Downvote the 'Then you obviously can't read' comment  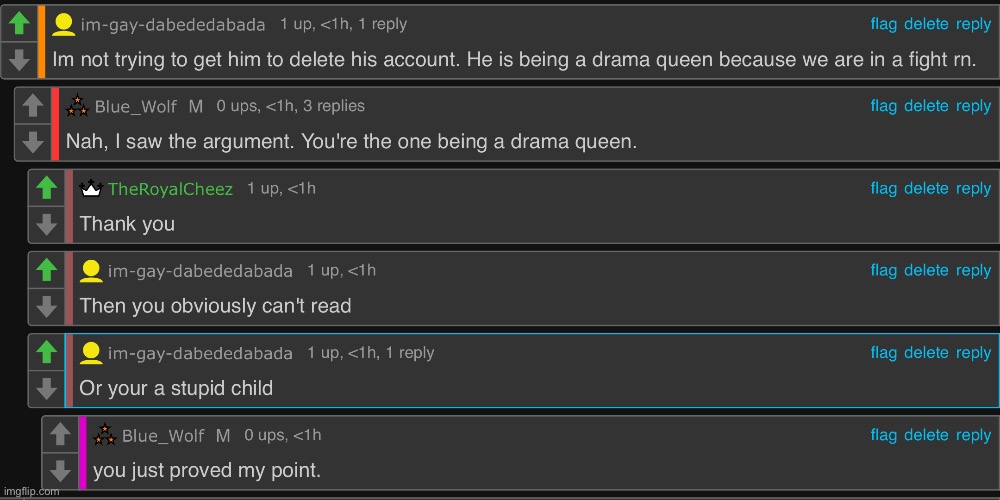(x=46, y=306)
